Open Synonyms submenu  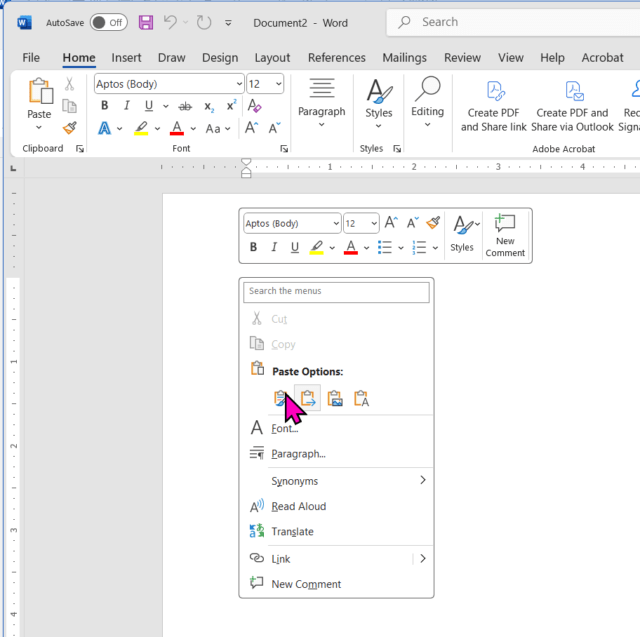pos(336,480)
